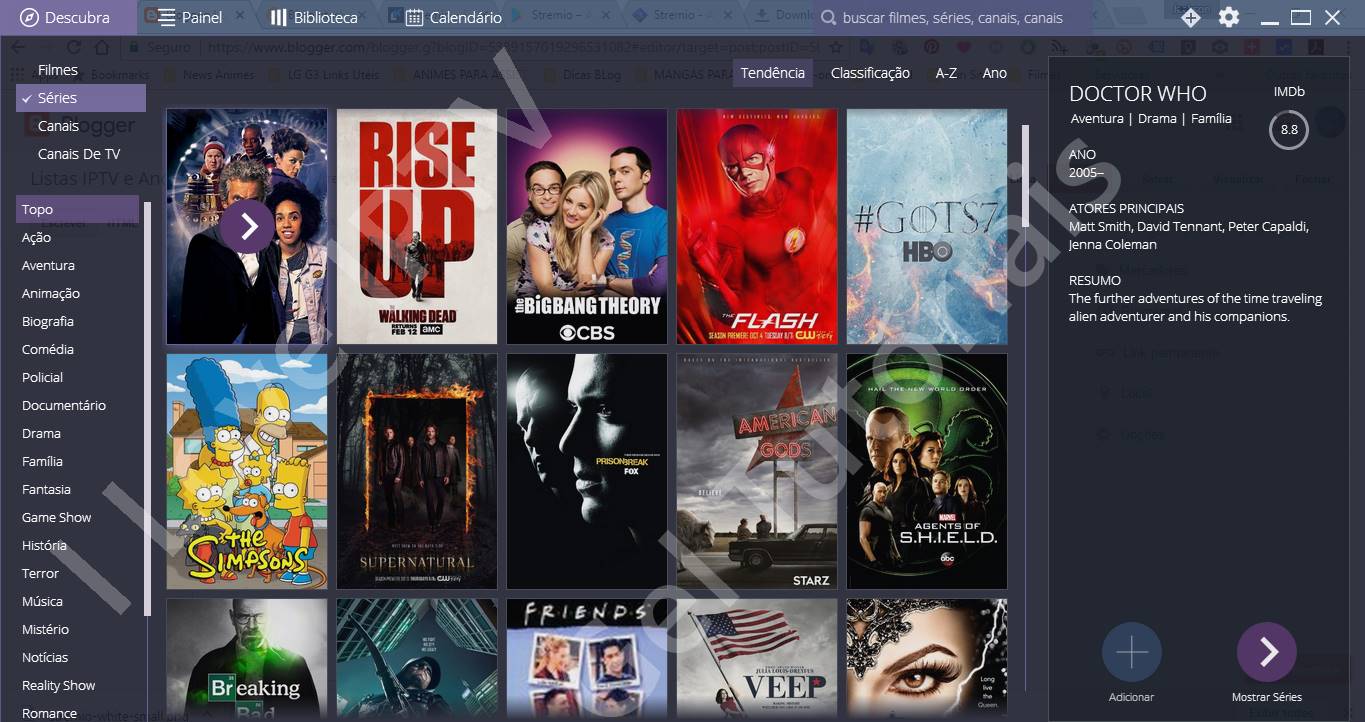Open the Agents of S.H.I.E.L.D. poster
1365x722 pixels.
[927, 471]
